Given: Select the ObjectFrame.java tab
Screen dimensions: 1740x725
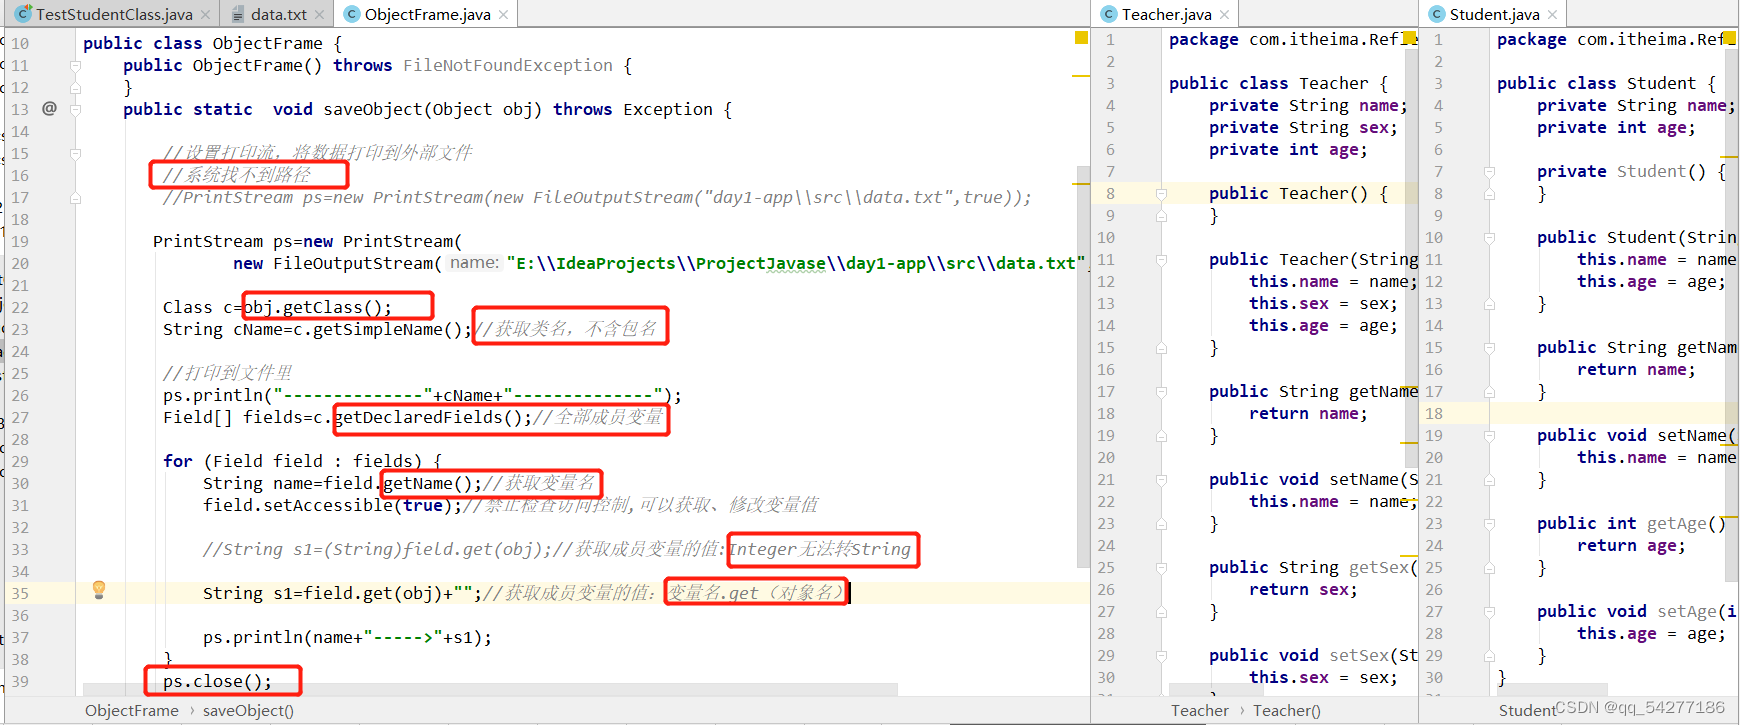Looking at the screenshot, I should (x=427, y=14).
